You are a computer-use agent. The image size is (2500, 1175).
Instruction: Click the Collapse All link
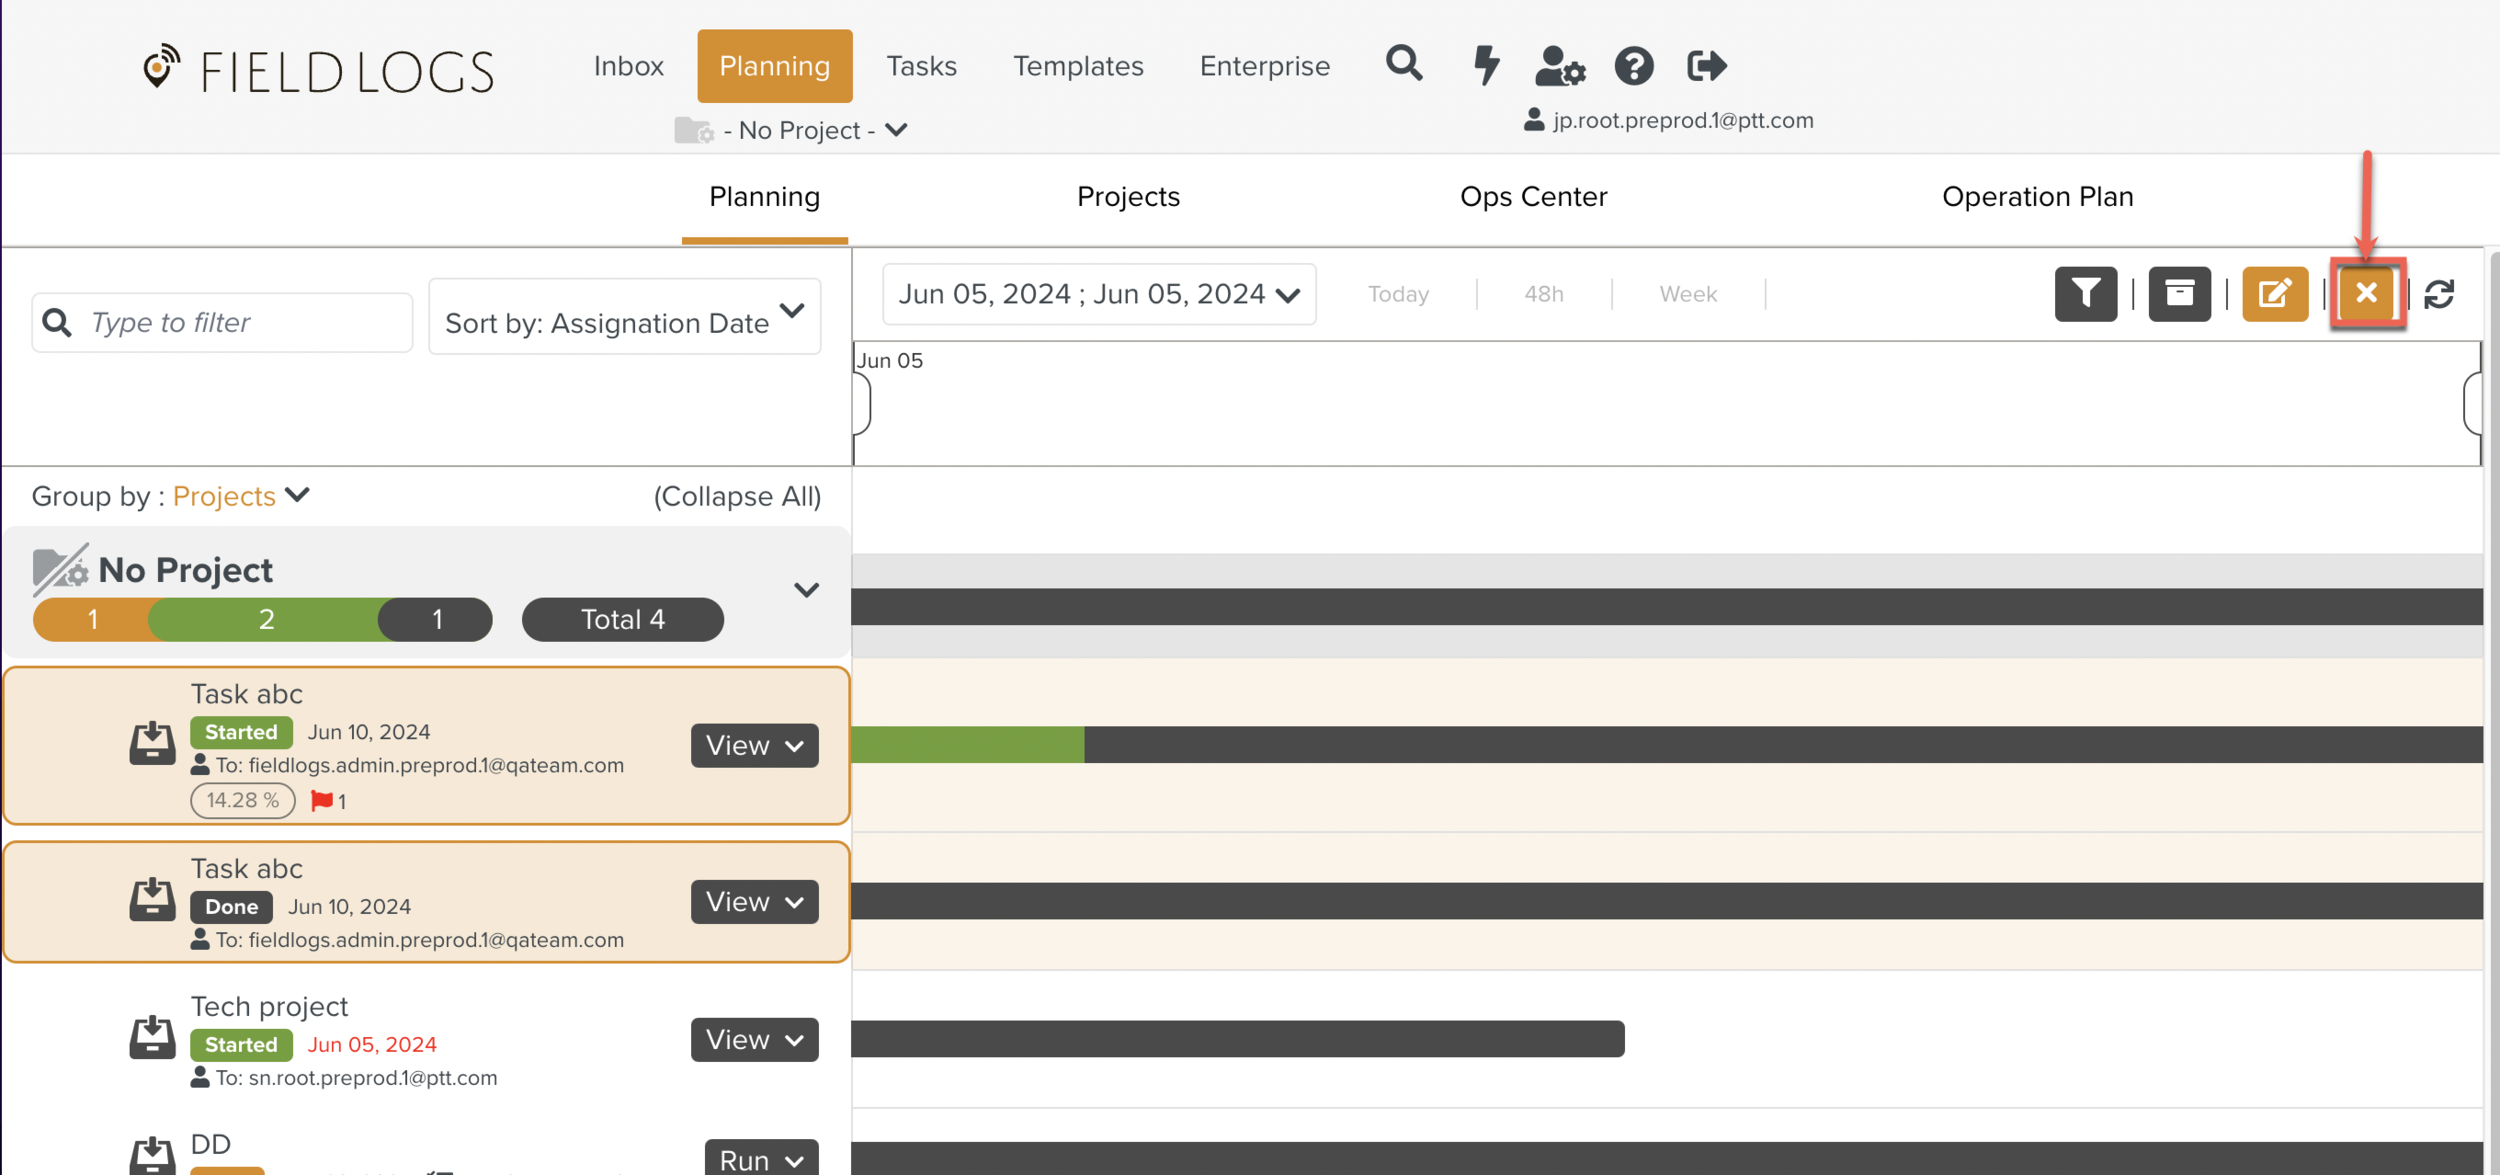[737, 496]
